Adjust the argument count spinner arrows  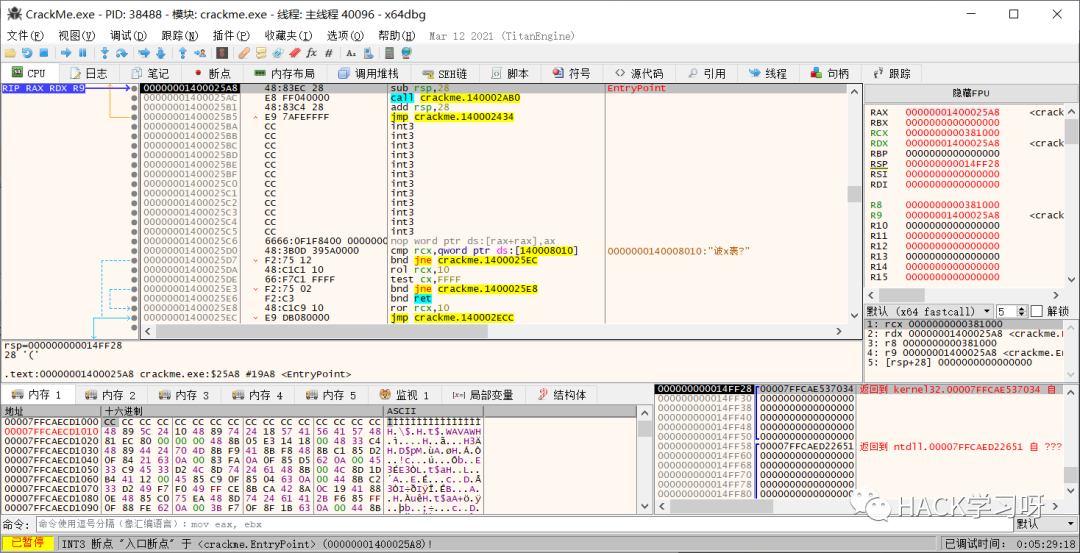[1021, 311]
